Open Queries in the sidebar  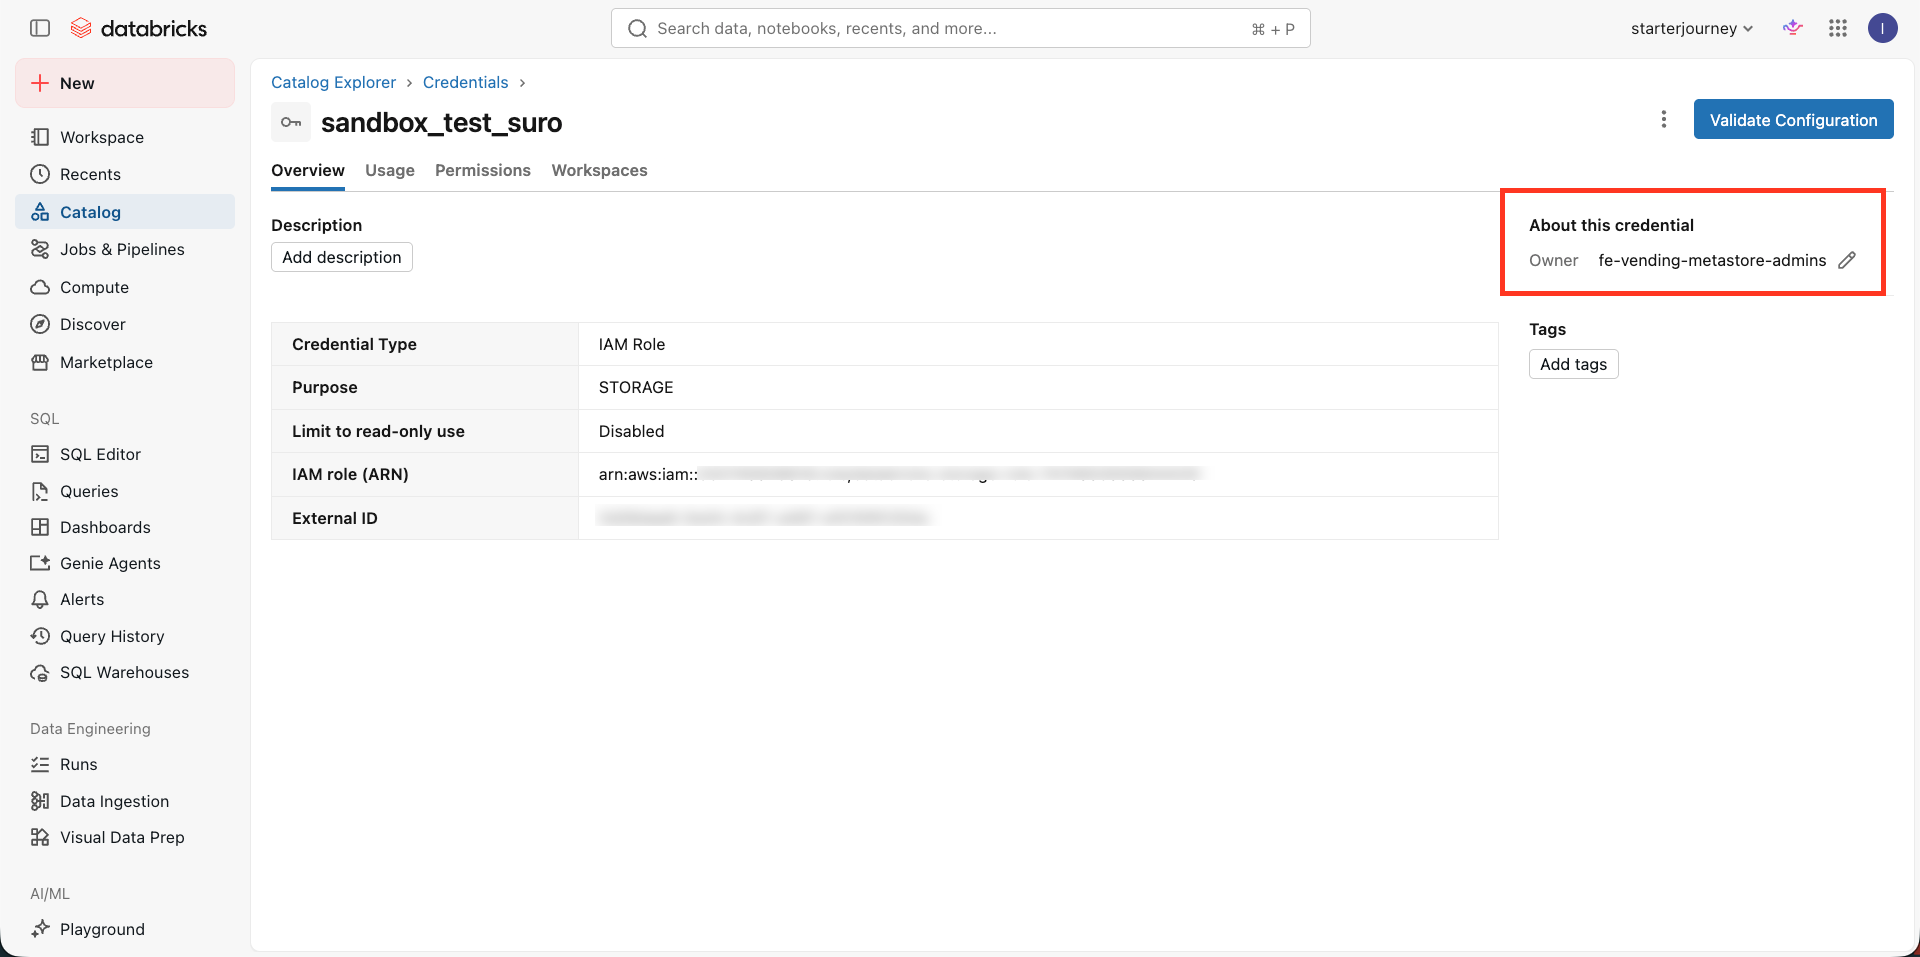[125, 491]
